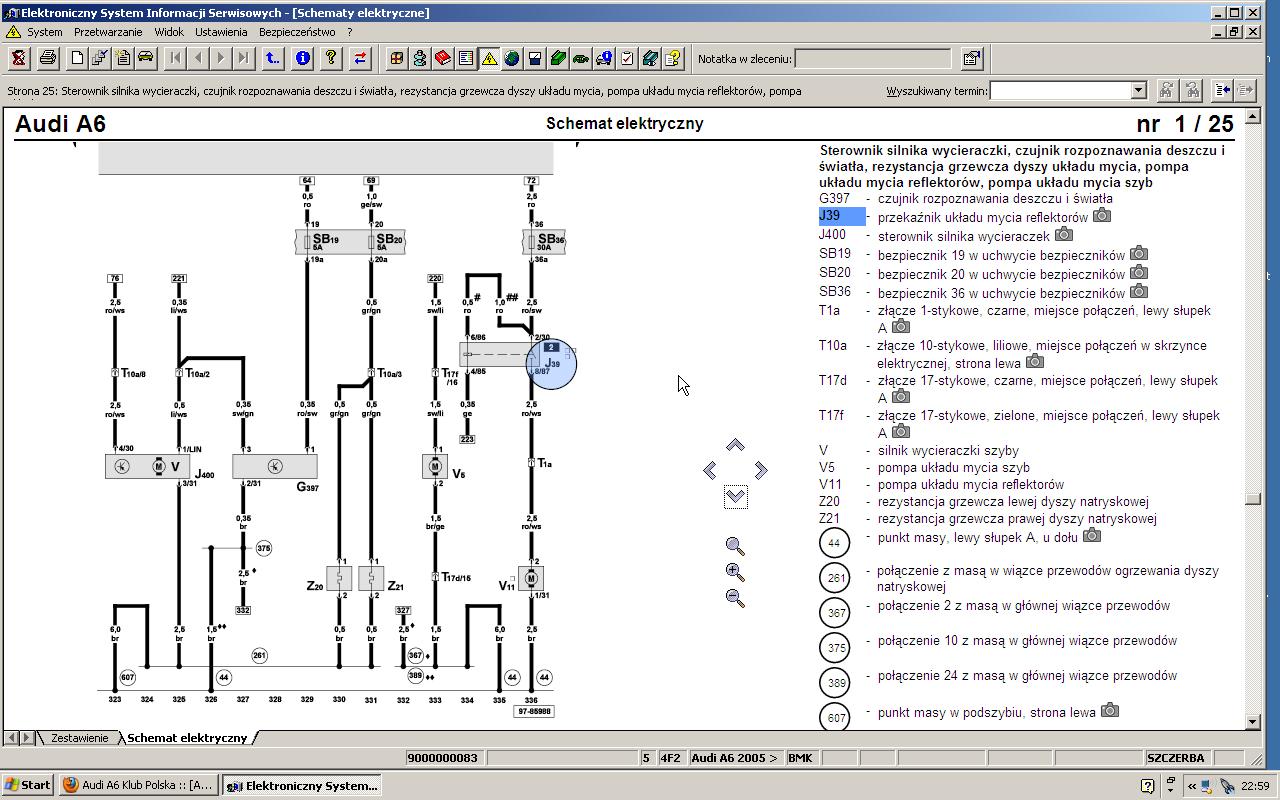Click the highlighted J39 relay on the diagram
Screen dimensions: 1280x800
pos(551,363)
